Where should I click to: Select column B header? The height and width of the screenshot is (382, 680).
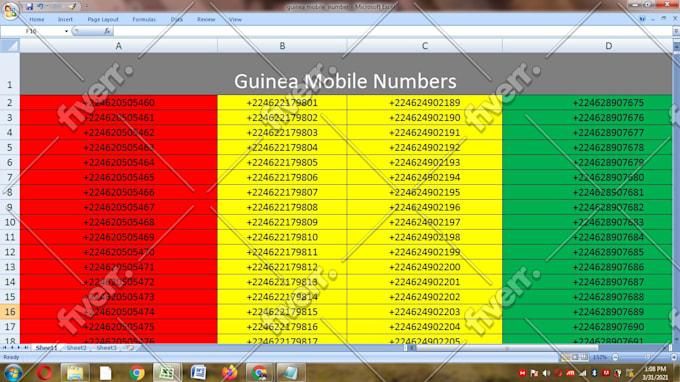[x=282, y=46]
